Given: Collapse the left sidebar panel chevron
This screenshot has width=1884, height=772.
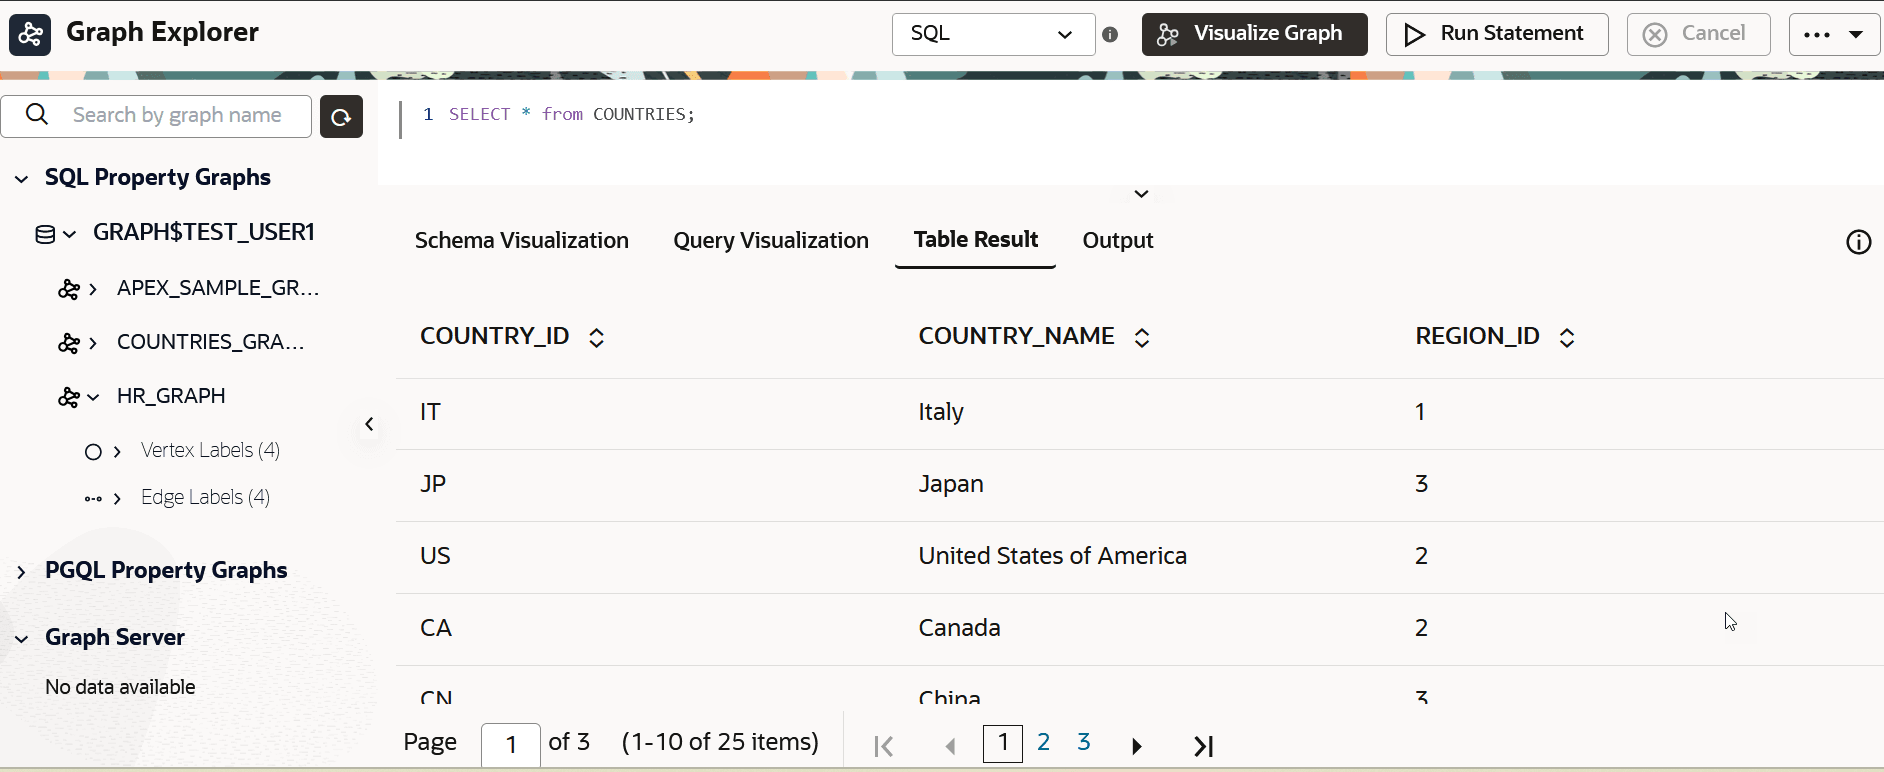Looking at the screenshot, I should [x=369, y=424].
